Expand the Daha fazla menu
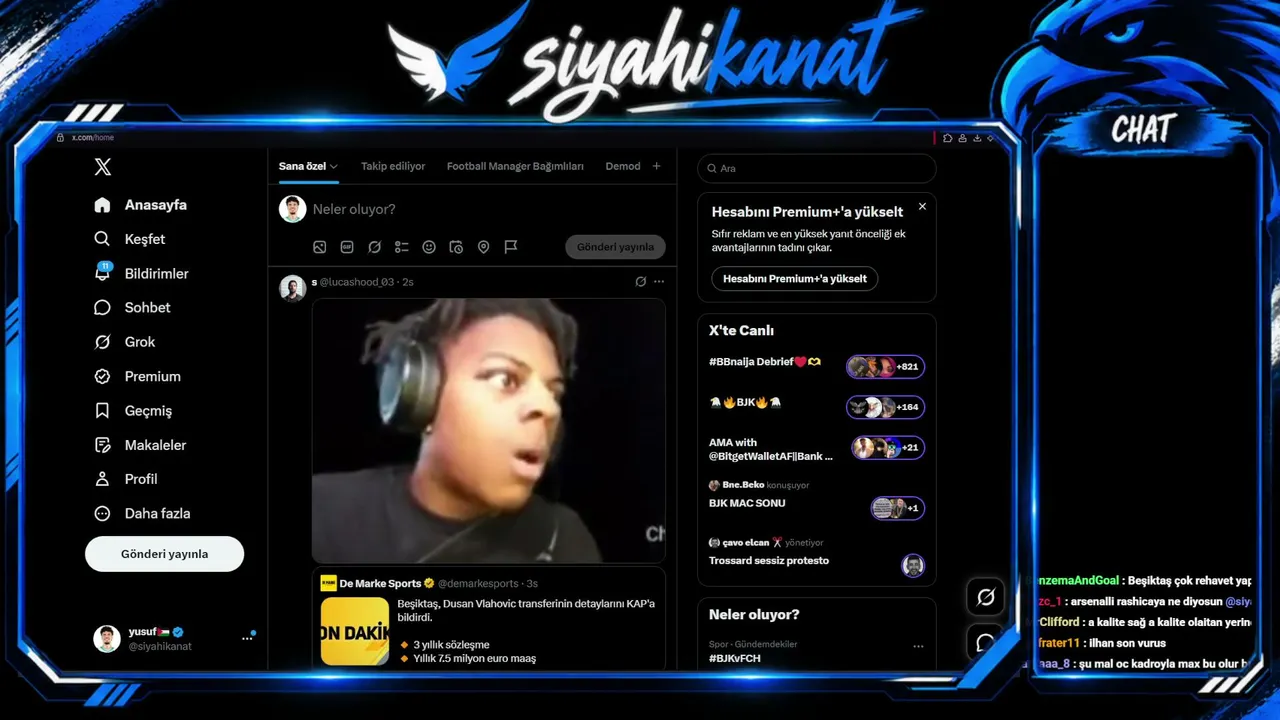Image resolution: width=1280 pixels, height=720 pixels. [142, 513]
